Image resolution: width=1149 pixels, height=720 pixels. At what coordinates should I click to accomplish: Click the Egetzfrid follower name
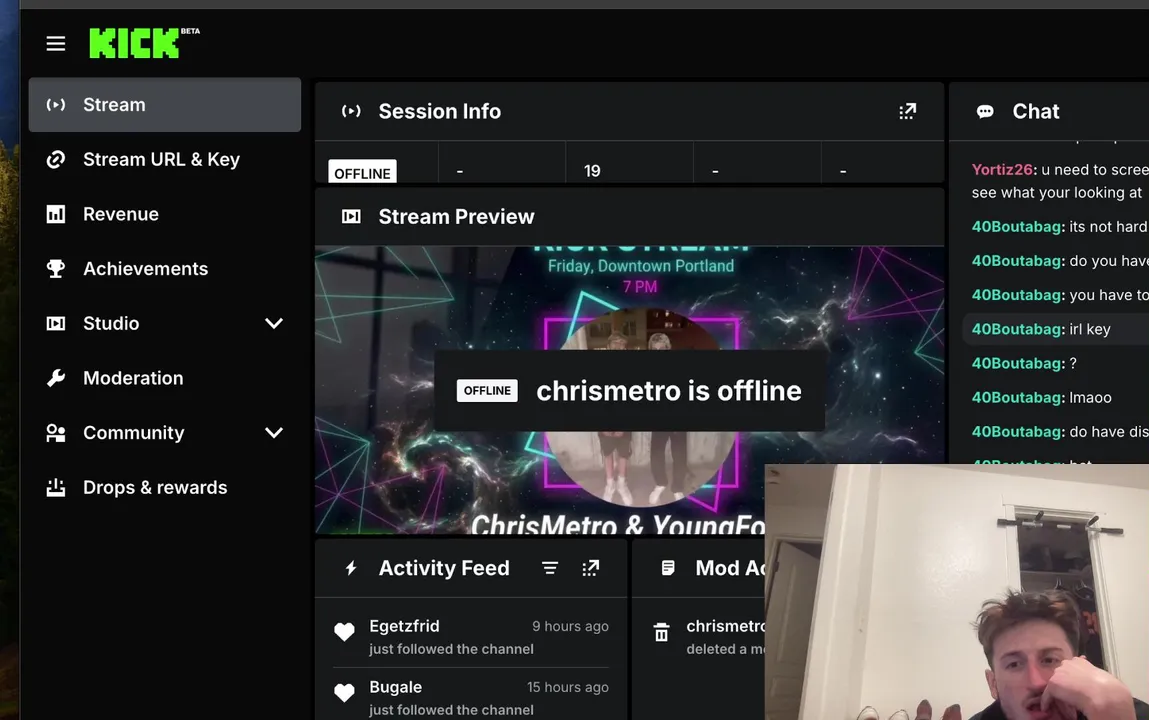(x=404, y=626)
